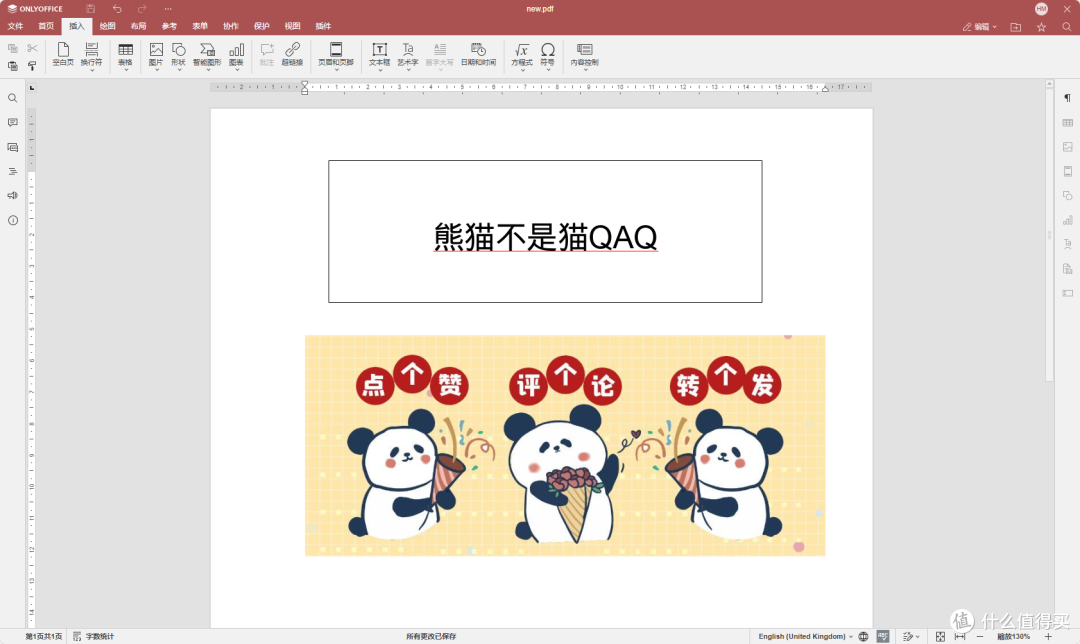Open the comments panel in left sidebar
The width and height of the screenshot is (1080, 644).
tap(12, 123)
